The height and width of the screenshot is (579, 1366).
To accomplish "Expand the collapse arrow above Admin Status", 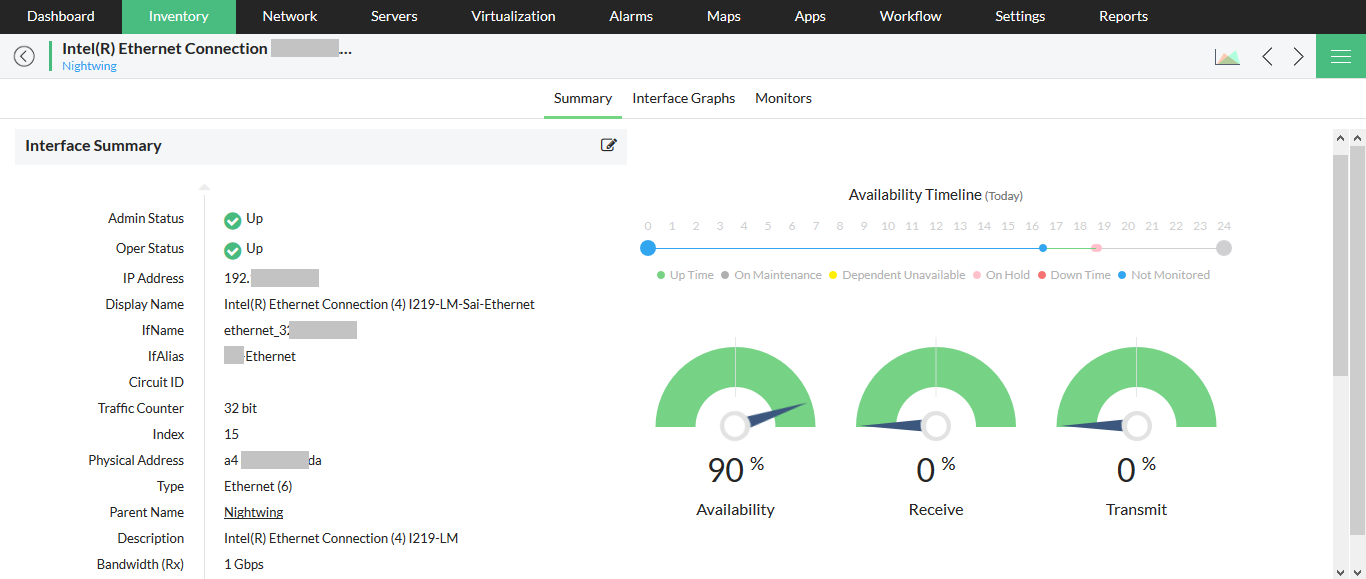I will pos(204,186).
